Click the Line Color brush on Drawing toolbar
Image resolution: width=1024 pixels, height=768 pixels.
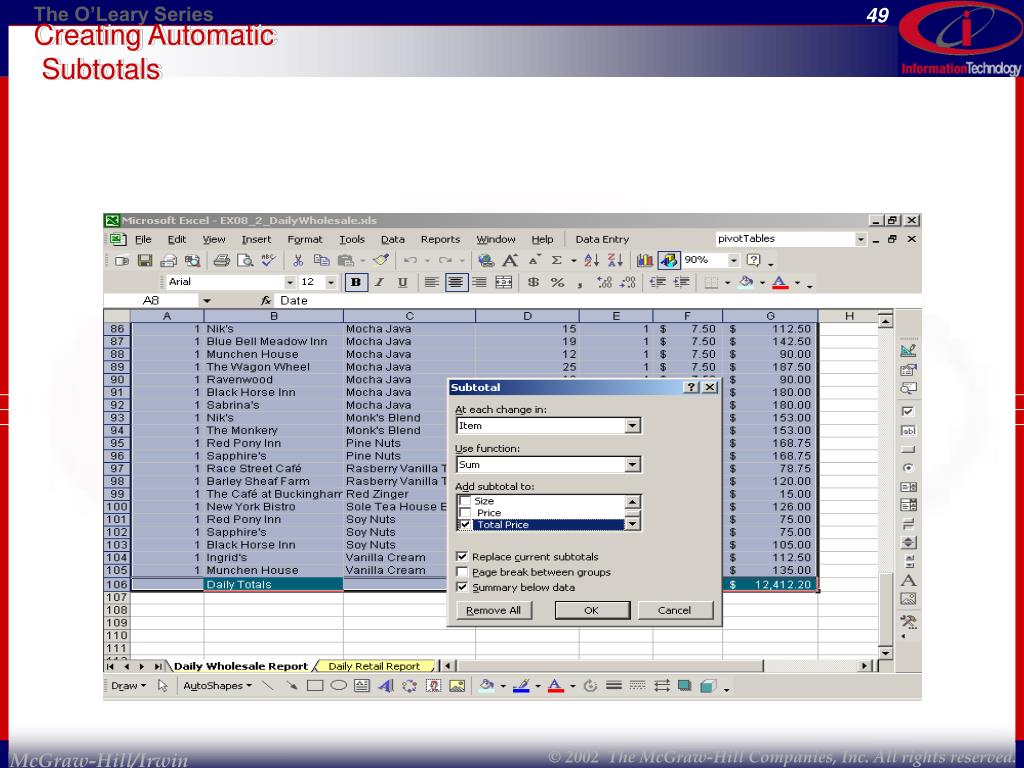(521, 686)
